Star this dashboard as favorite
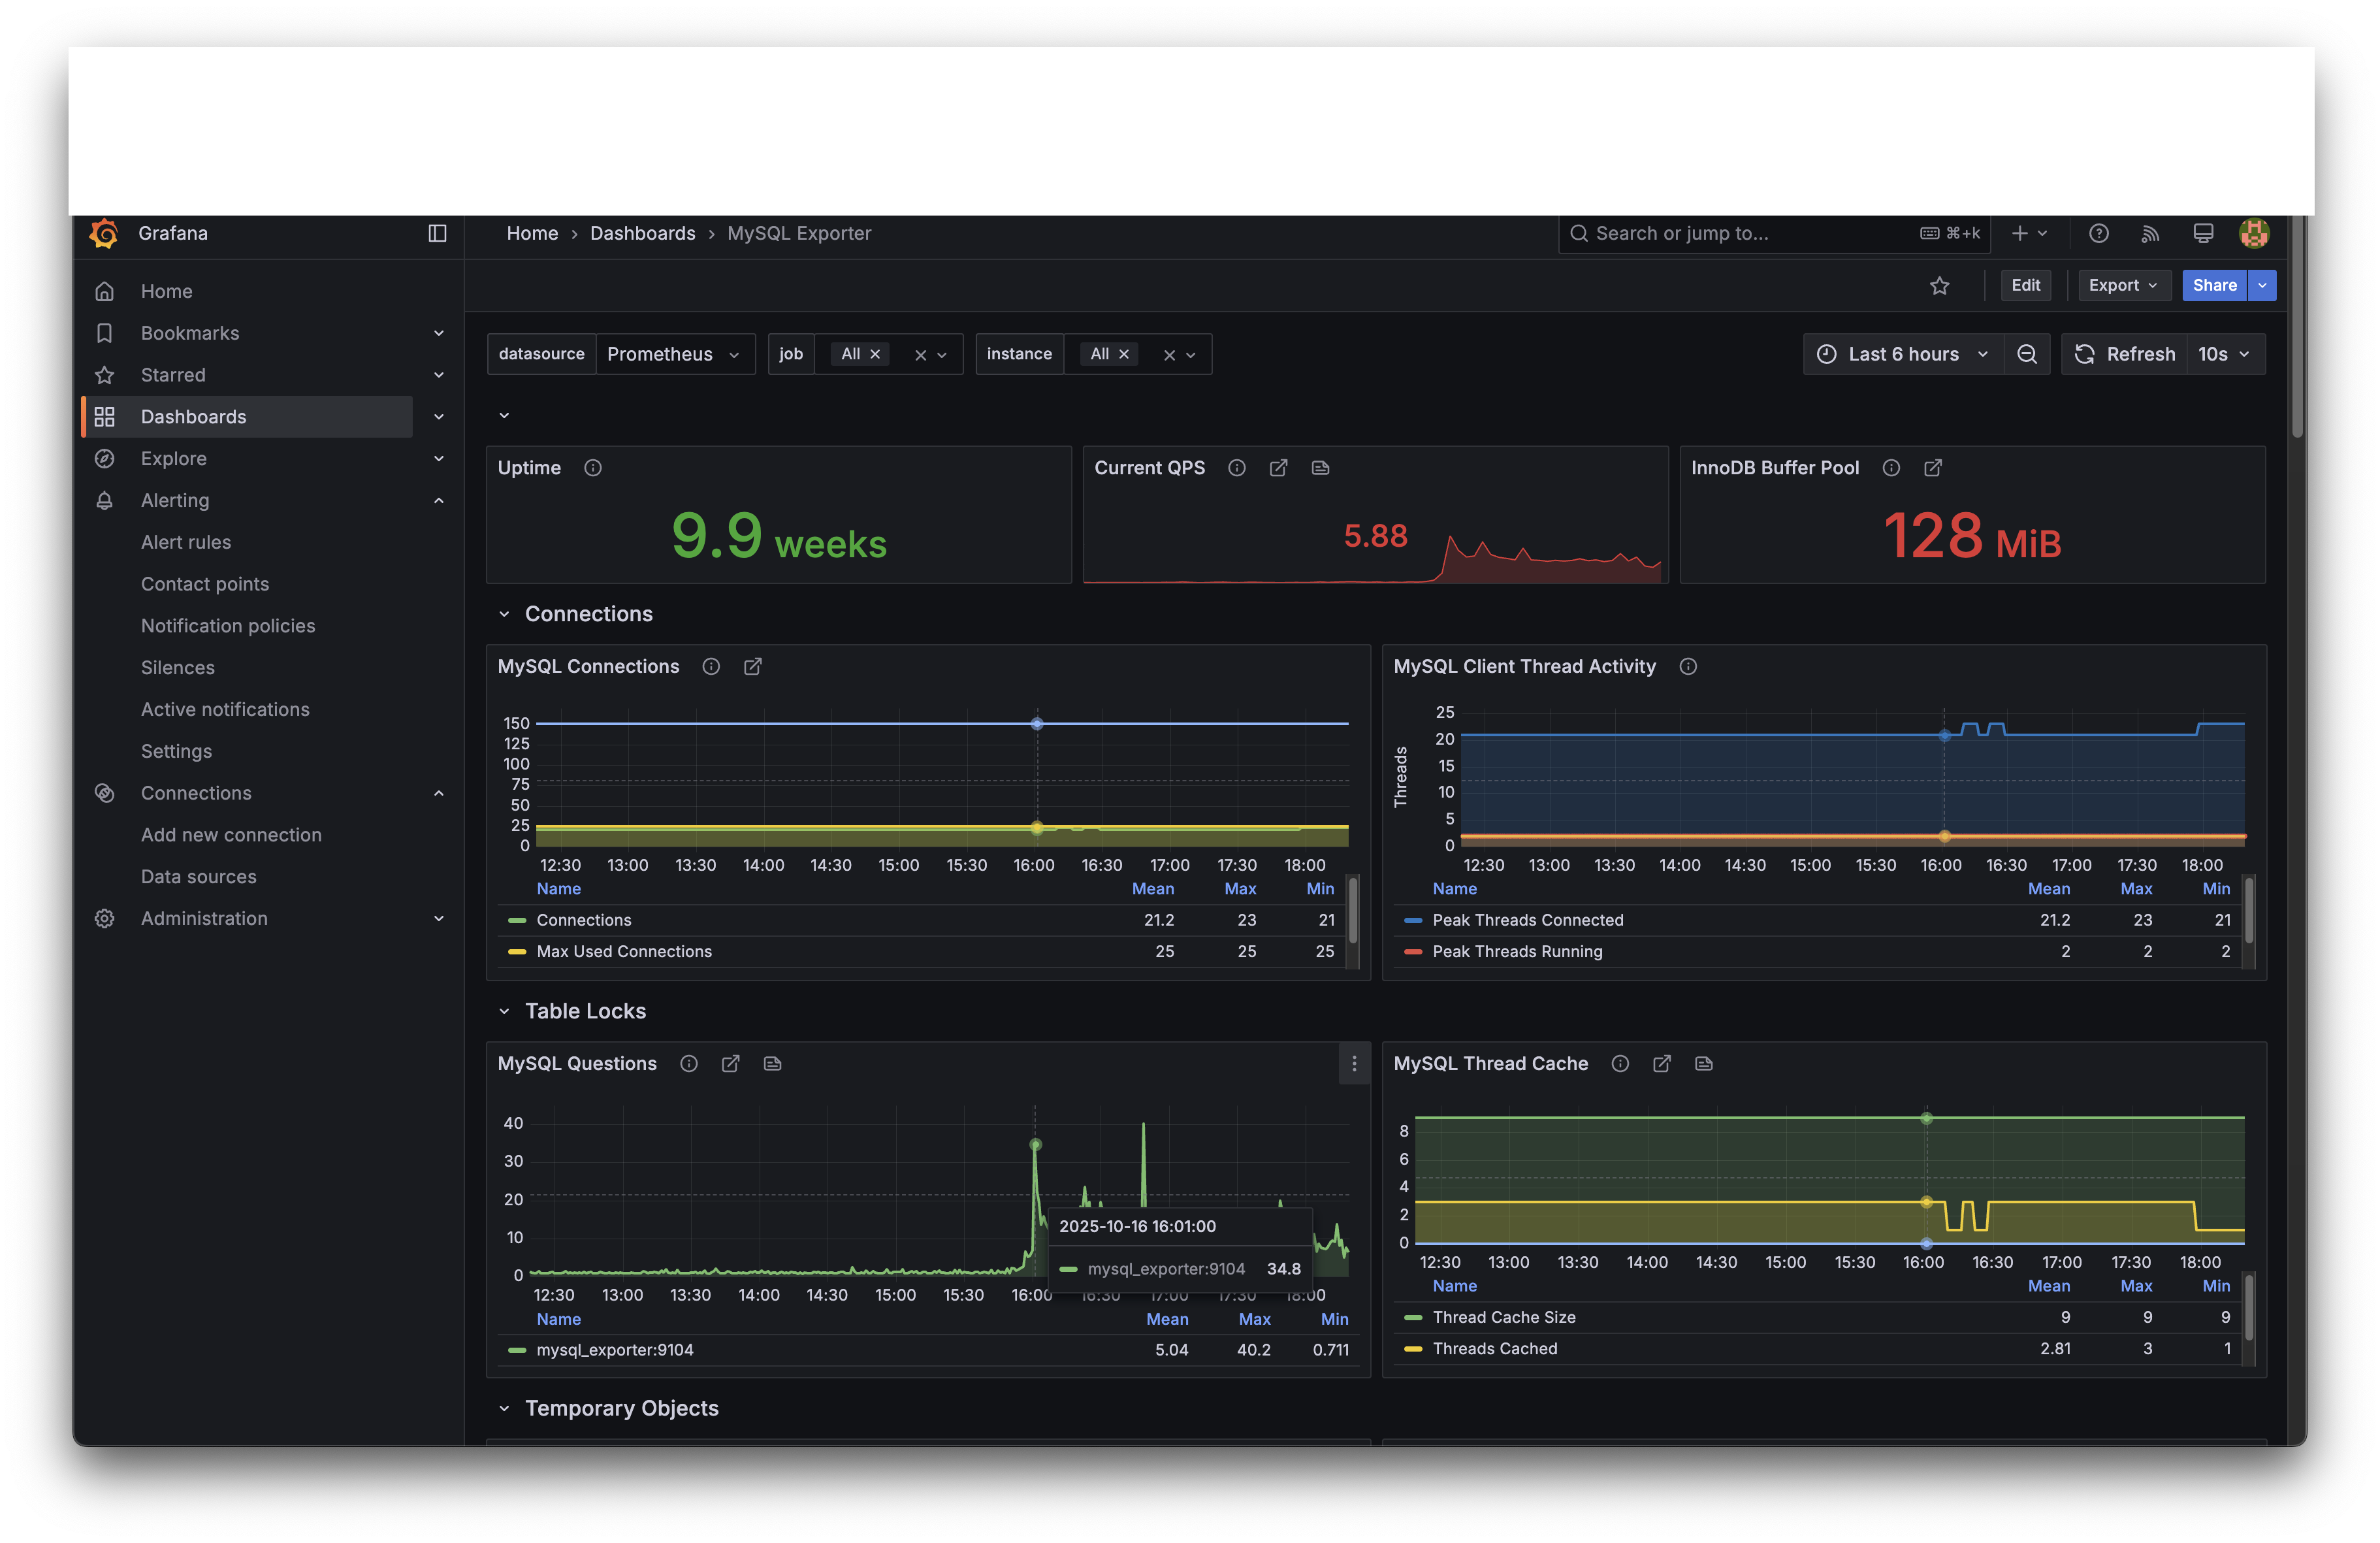Image resolution: width=2380 pixels, height=1543 pixels. coord(1939,286)
